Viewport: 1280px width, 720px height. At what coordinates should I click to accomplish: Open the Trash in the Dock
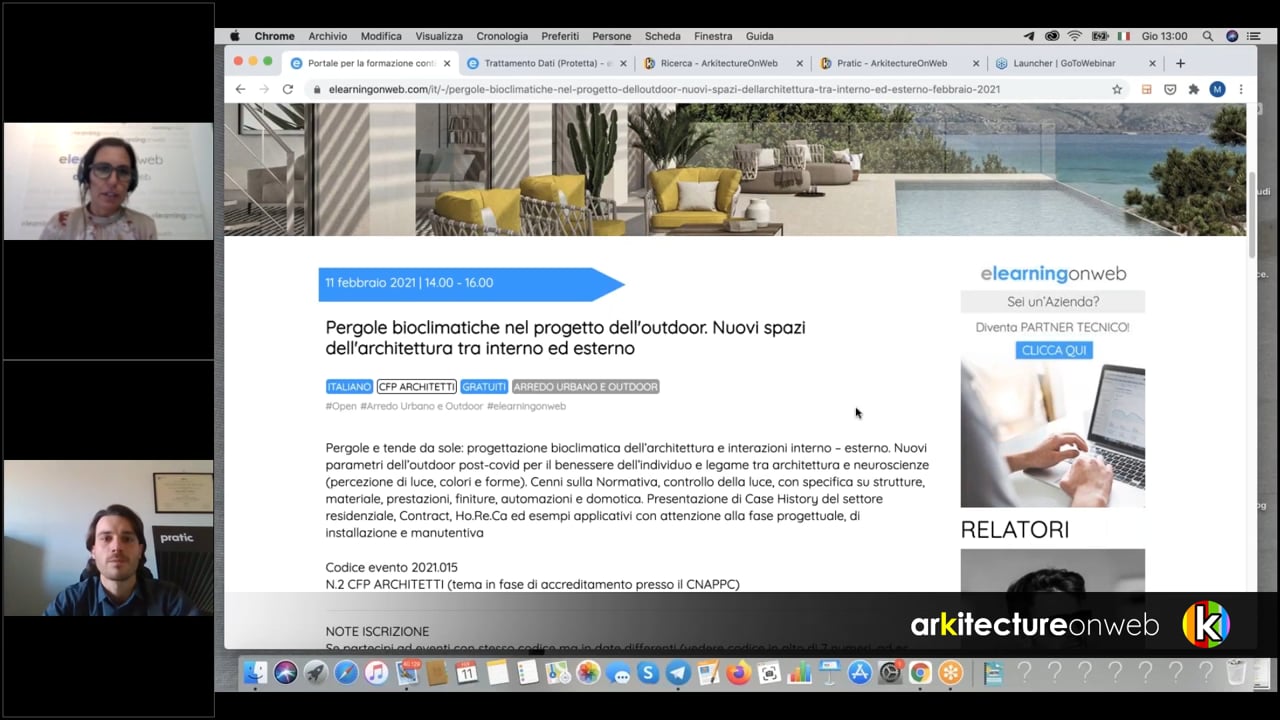[1236, 673]
